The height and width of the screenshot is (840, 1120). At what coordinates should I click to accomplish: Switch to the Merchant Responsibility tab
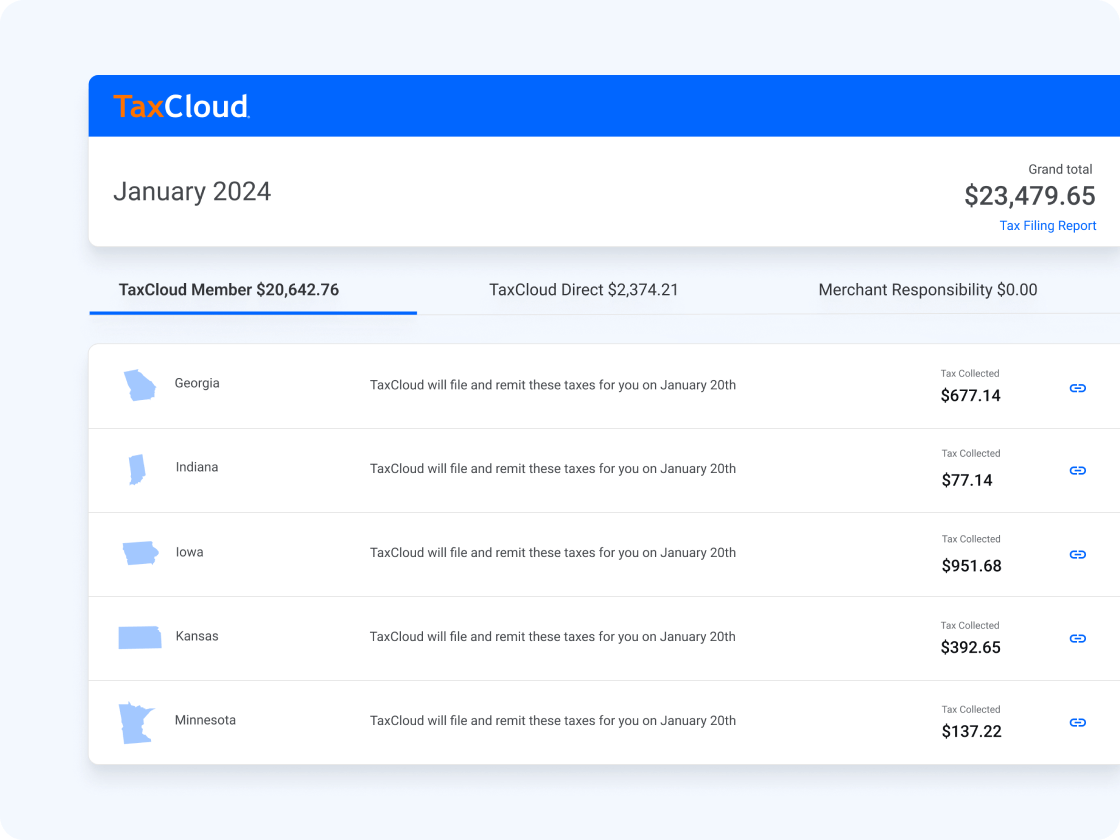point(927,290)
